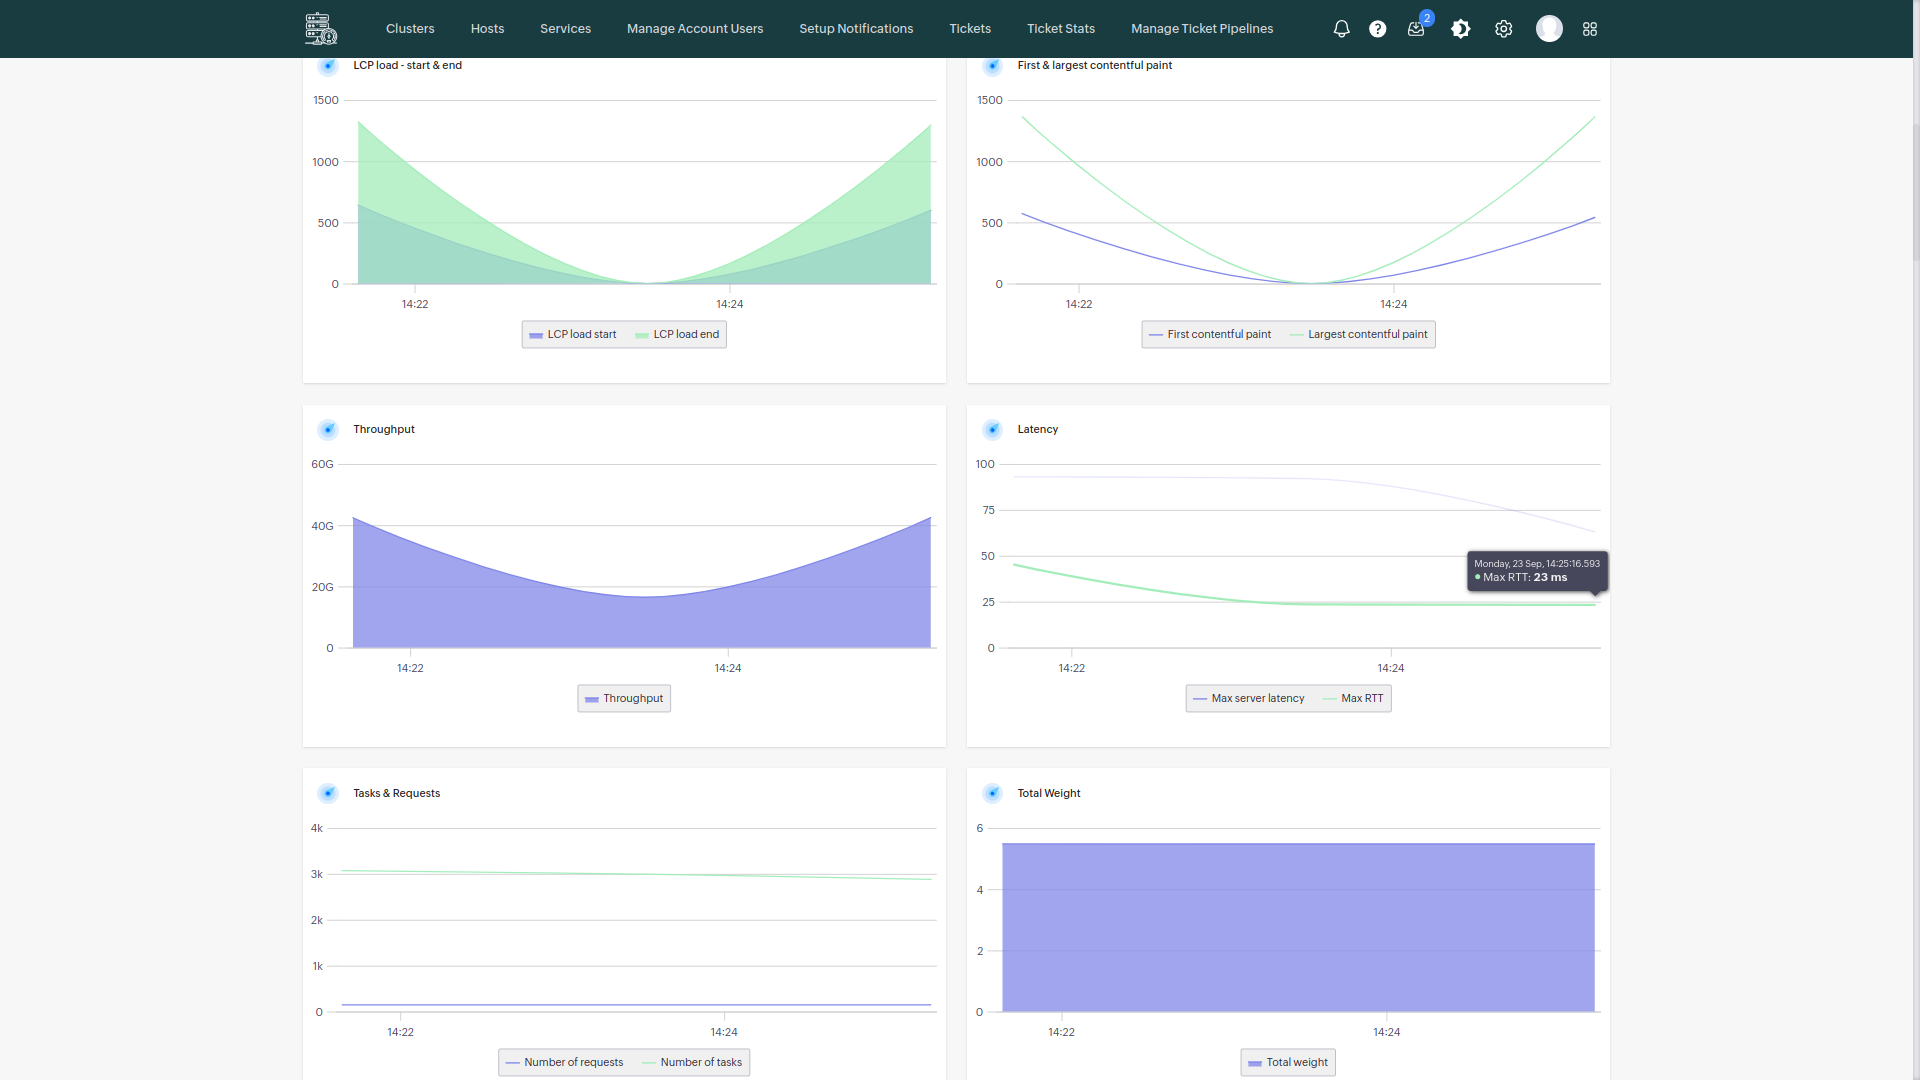
Task: Open Manage Account Users
Action: click(x=695, y=29)
